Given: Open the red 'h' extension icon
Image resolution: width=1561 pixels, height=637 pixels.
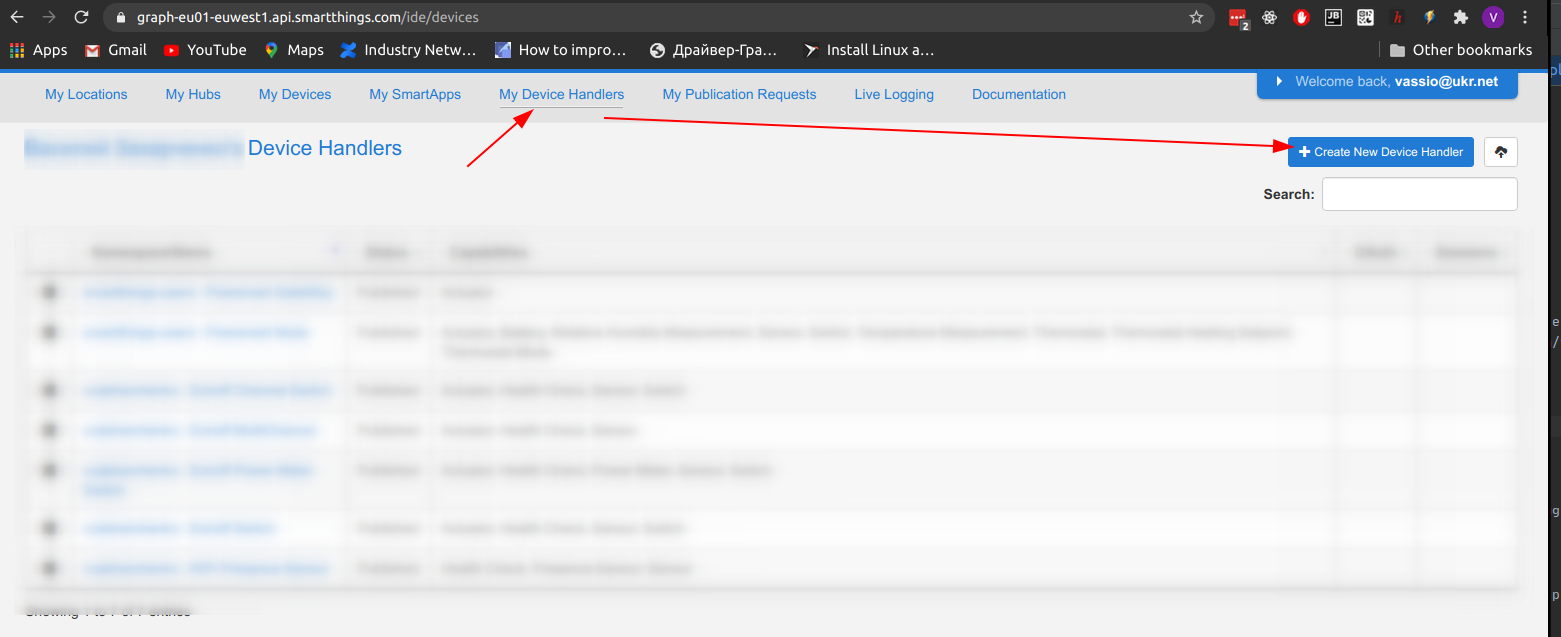Looking at the screenshot, I should pyautogui.click(x=1397, y=17).
